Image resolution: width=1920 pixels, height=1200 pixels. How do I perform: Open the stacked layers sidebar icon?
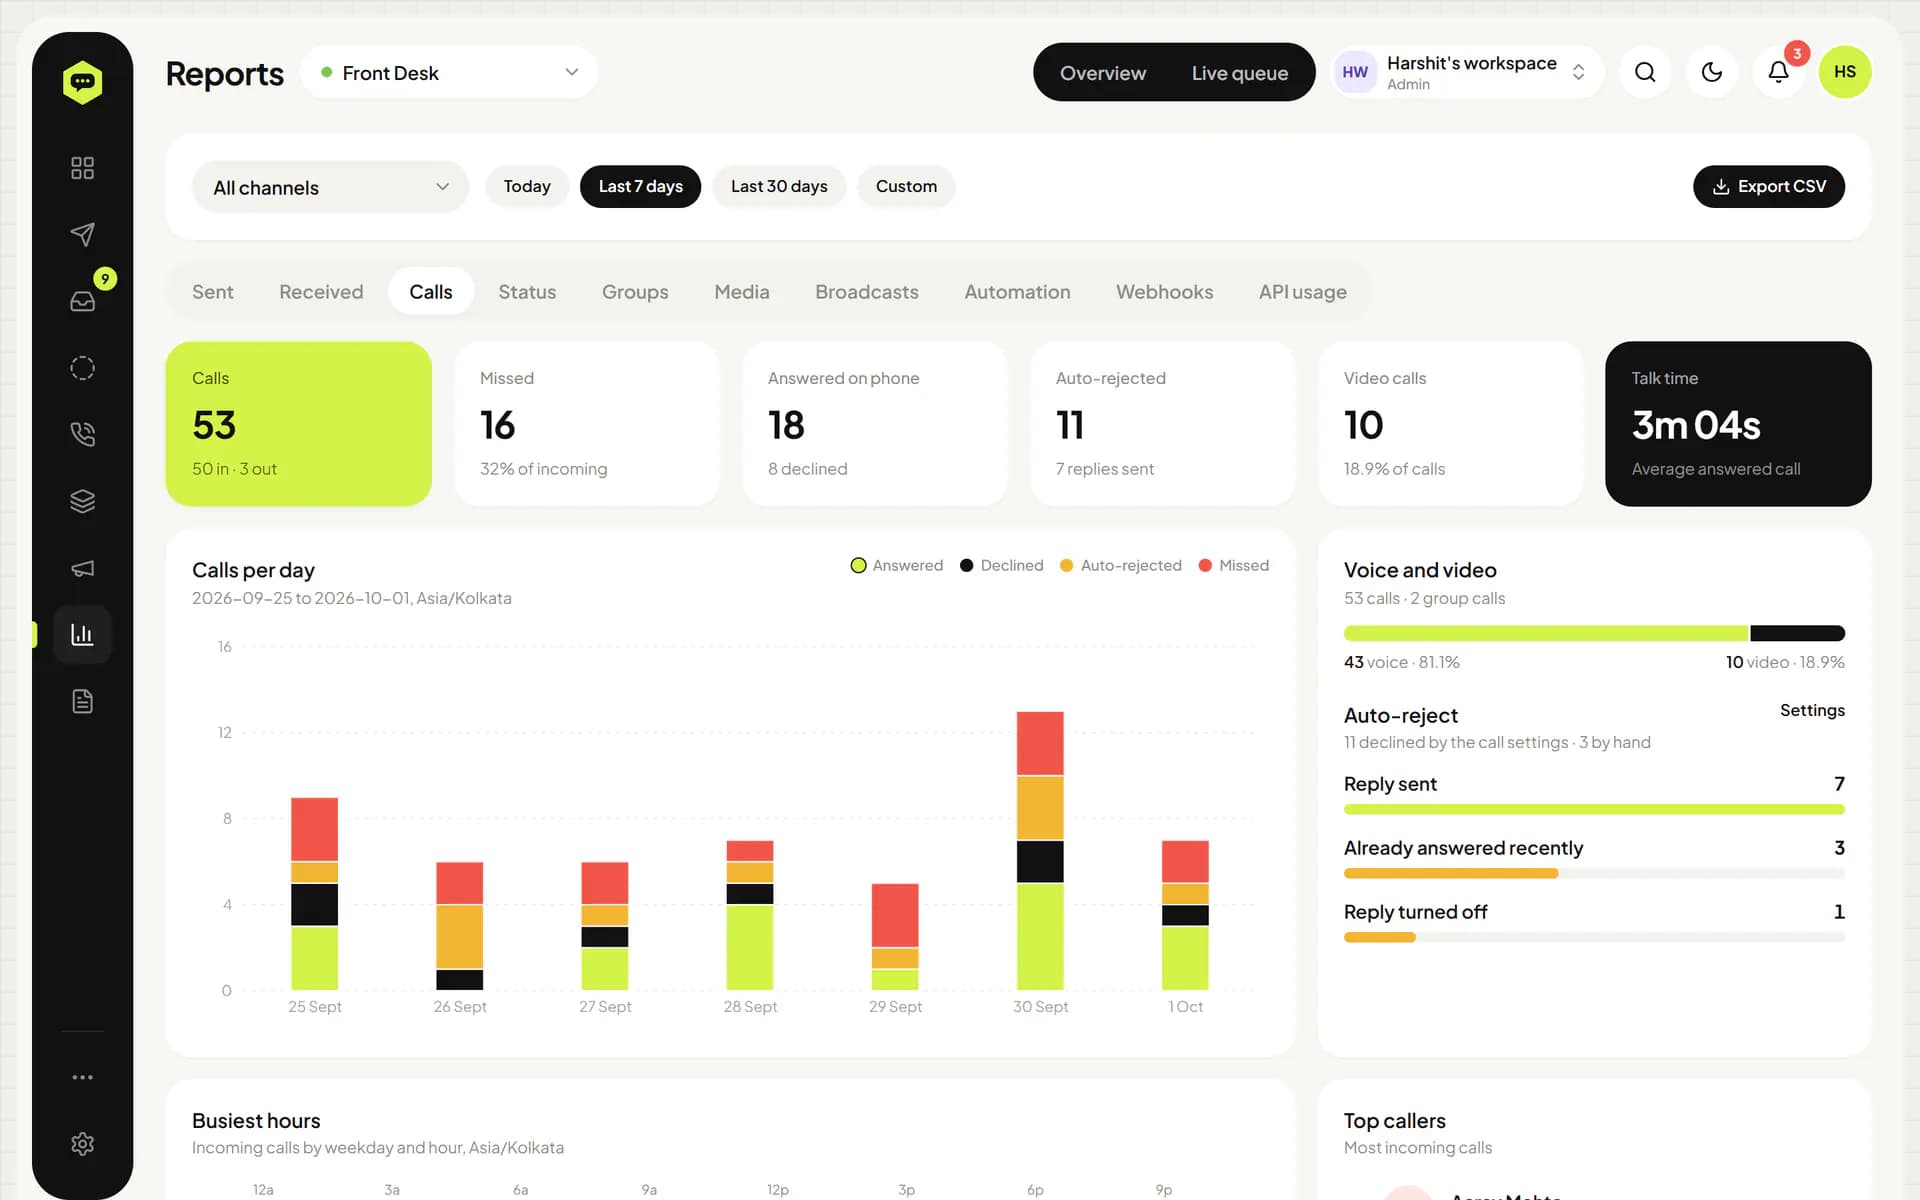[82, 501]
